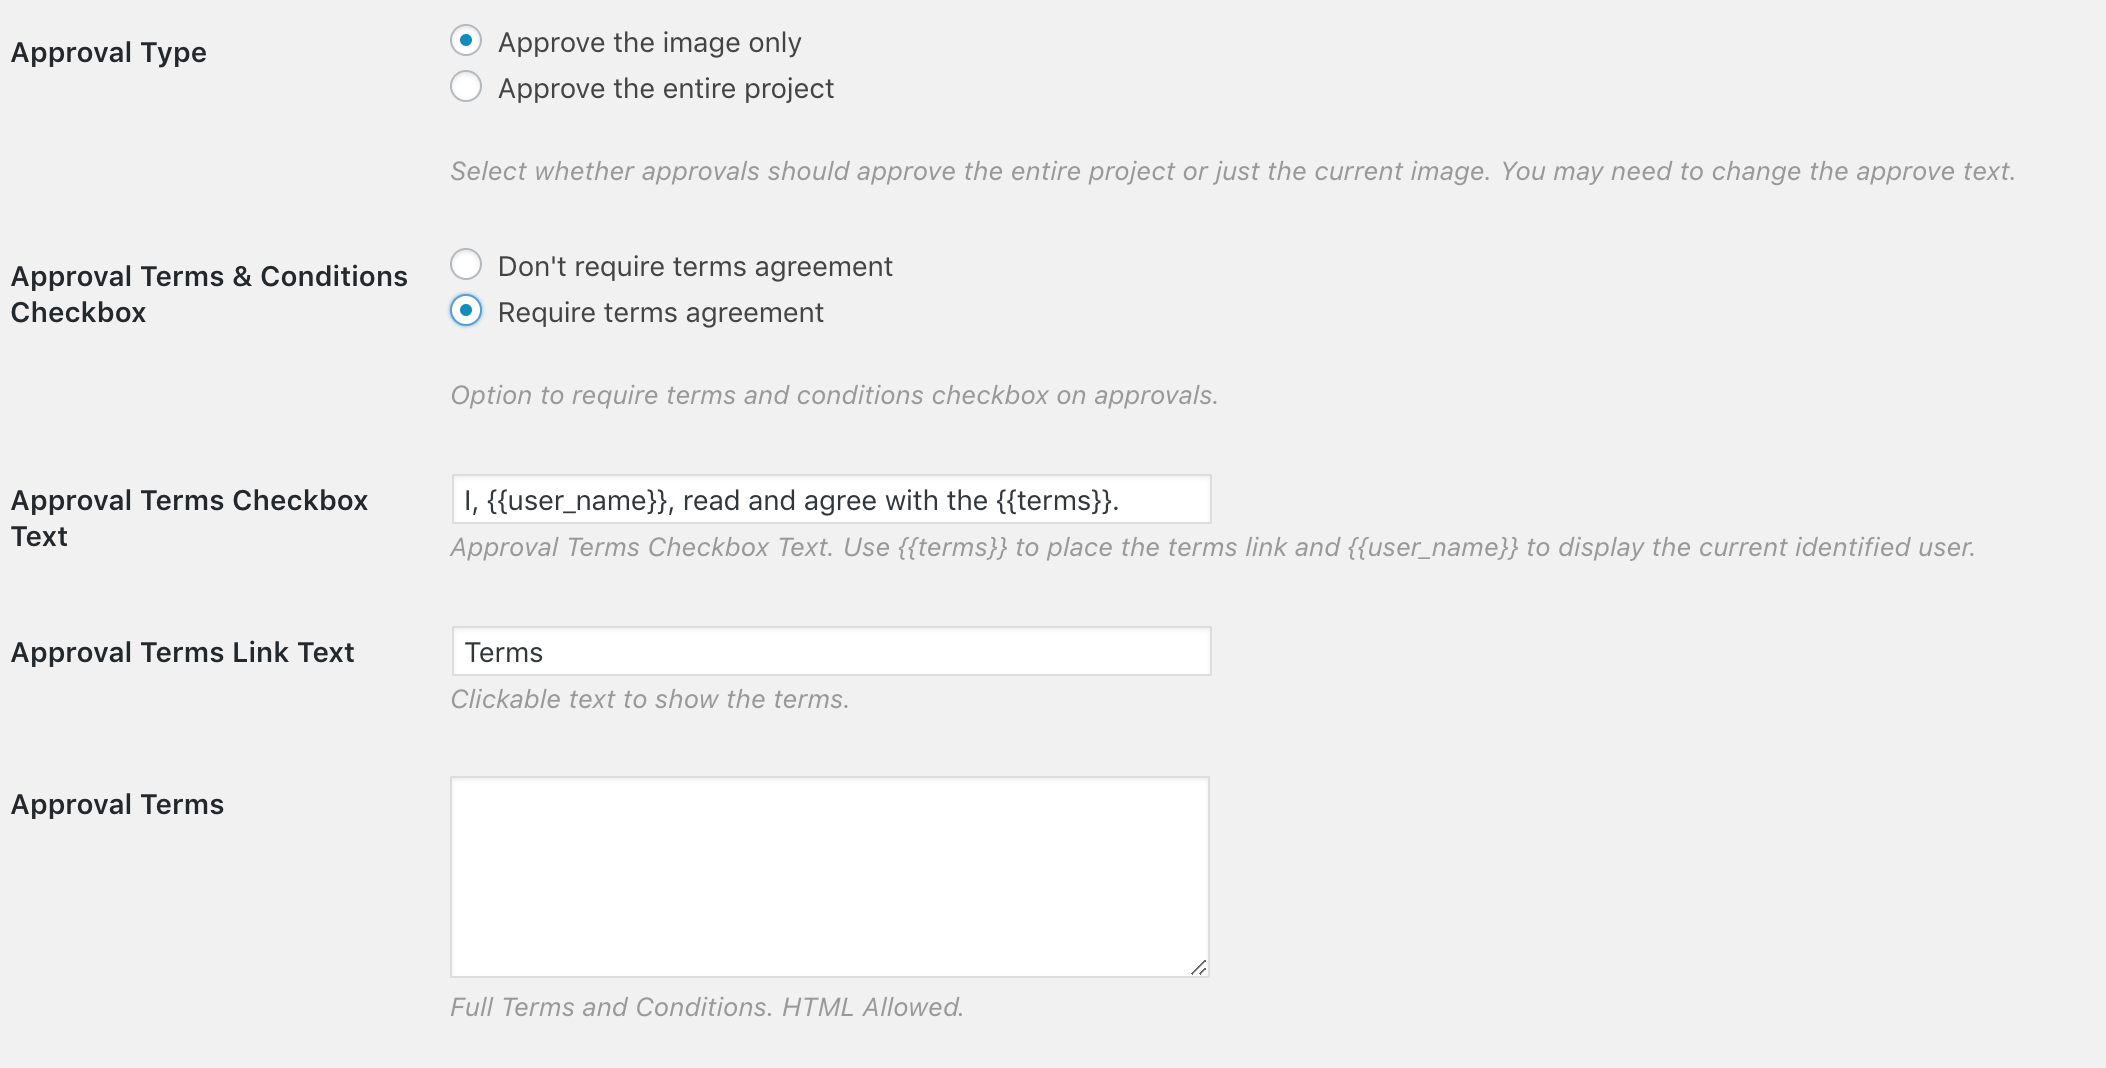Select the "Approve the entire project" radio button
This screenshot has height=1068, width=2106.
[466, 87]
